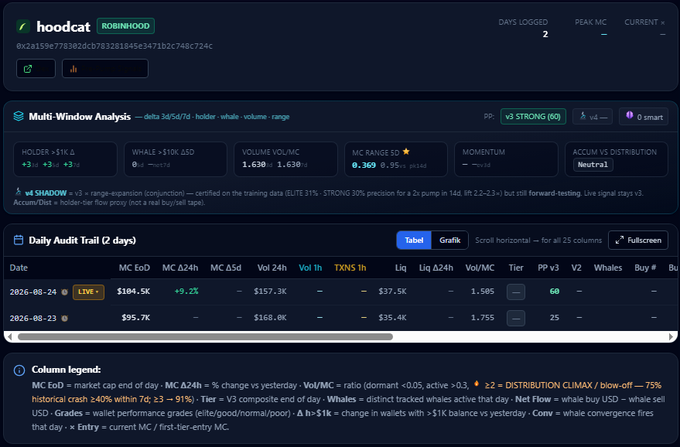This screenshot has height=447, width=680.
Task: Click the HOLDER >$1K Δ card
Action: pyautogui.click(x=65, y=159)
